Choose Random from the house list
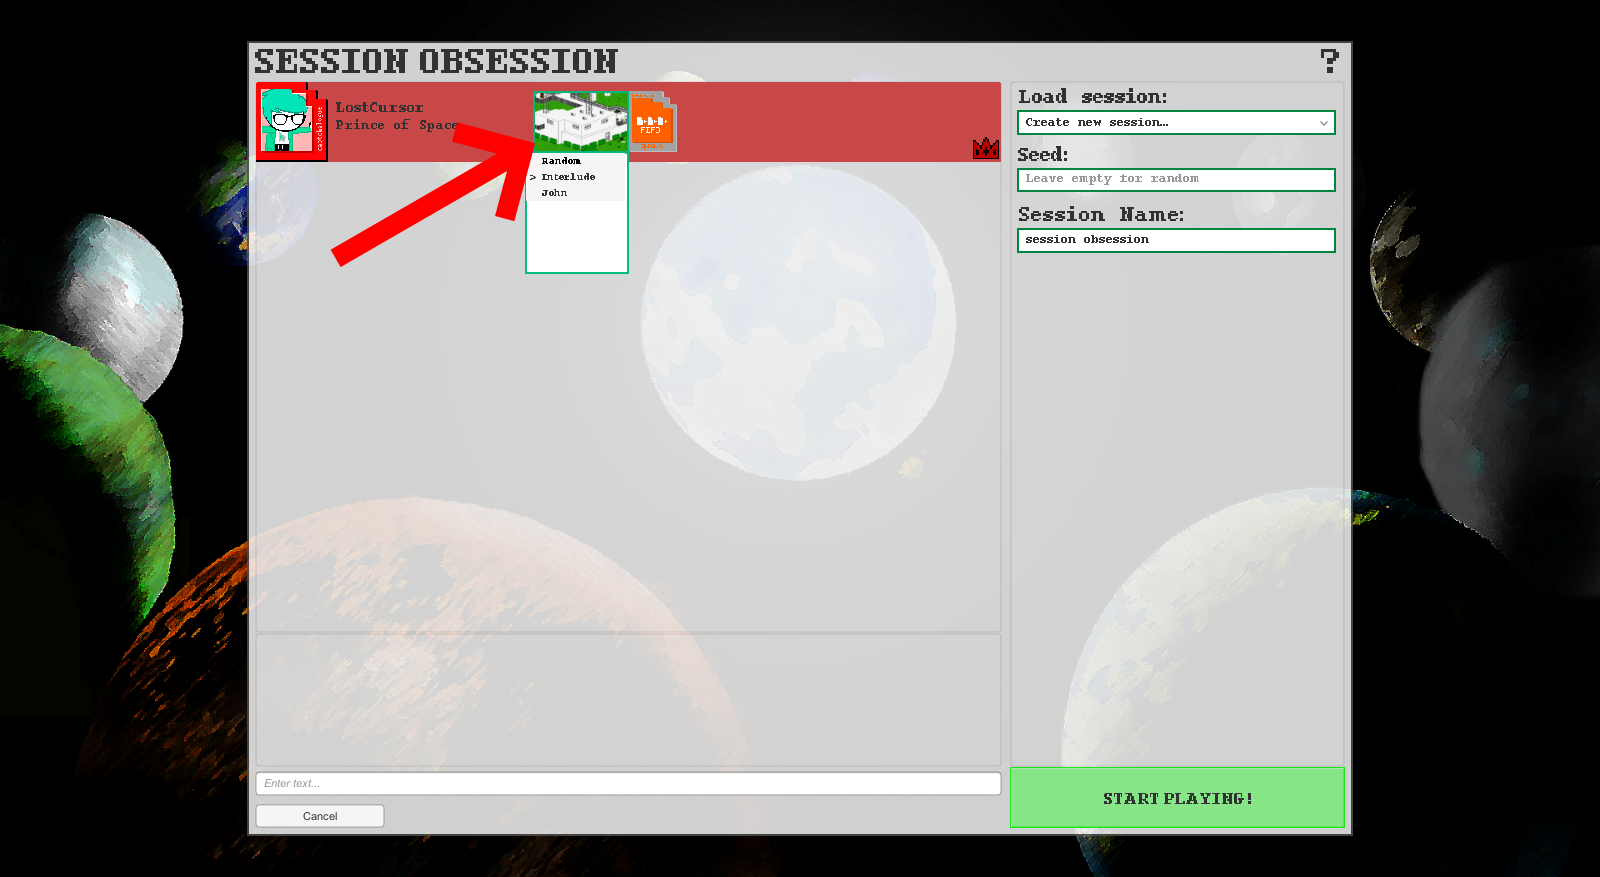 [577, 161]
